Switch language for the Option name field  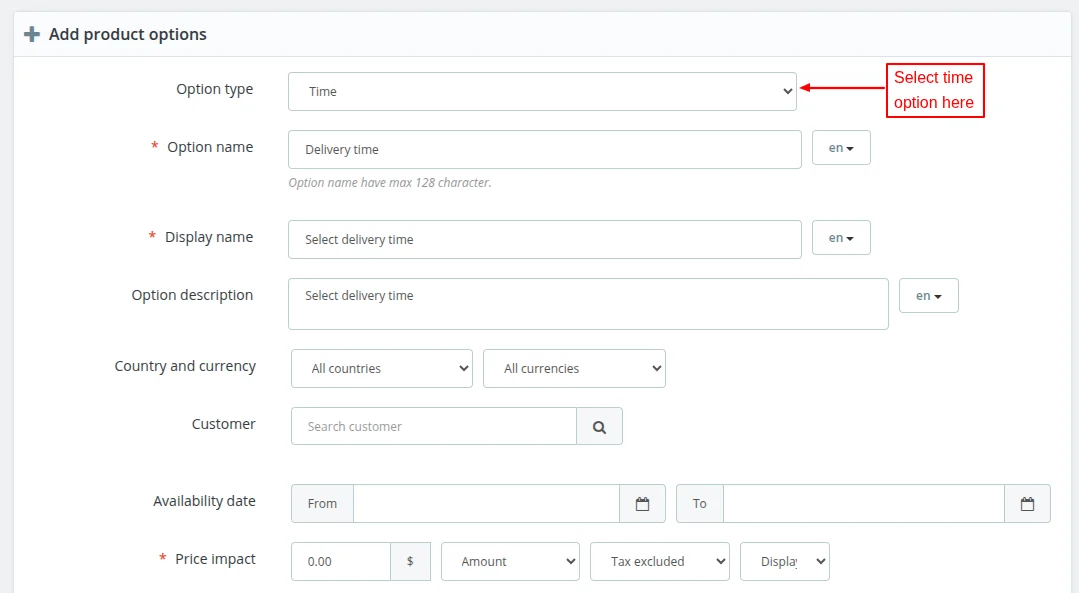[x=841, y=148]
